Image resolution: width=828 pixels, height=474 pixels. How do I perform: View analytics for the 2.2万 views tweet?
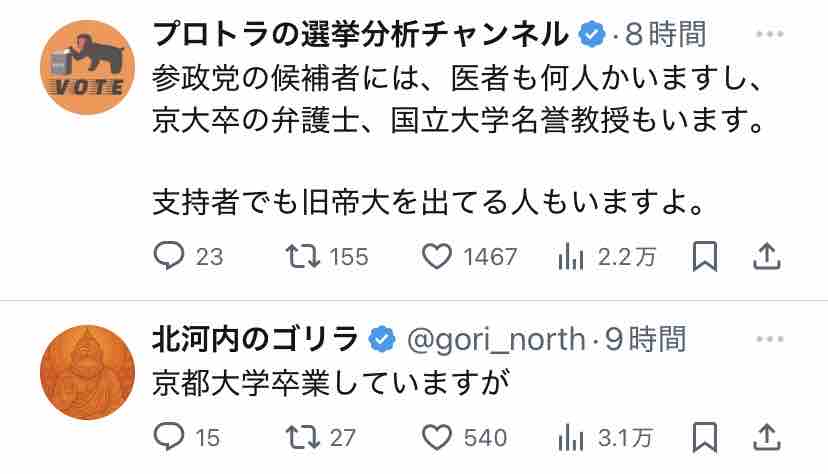point(571,257)
